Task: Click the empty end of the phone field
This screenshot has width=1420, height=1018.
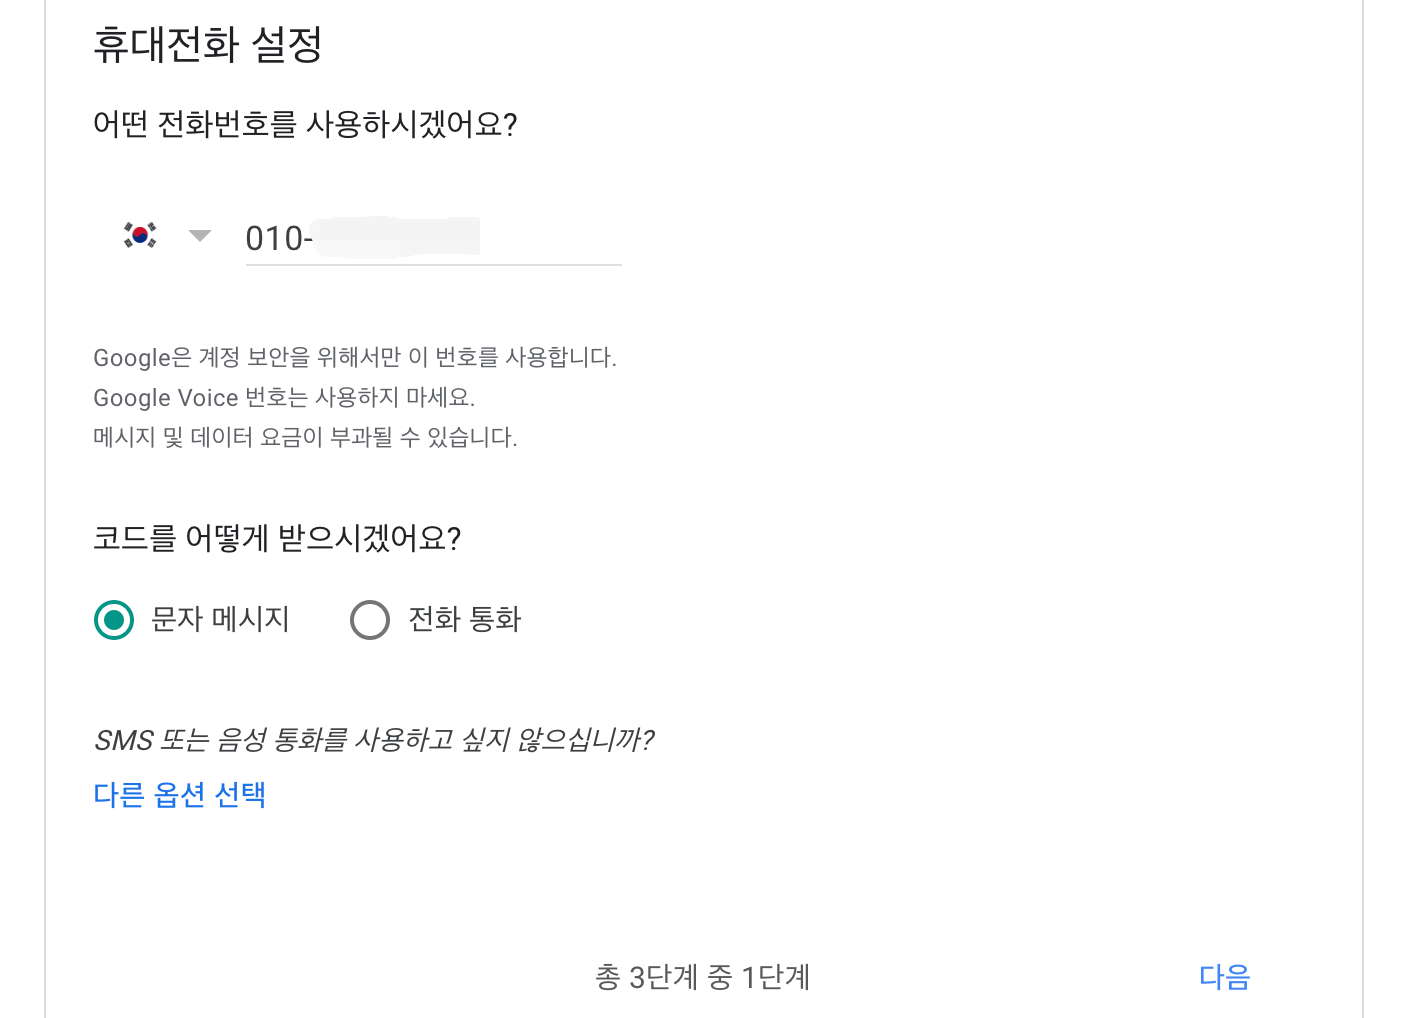Action: tap(552, 239)
